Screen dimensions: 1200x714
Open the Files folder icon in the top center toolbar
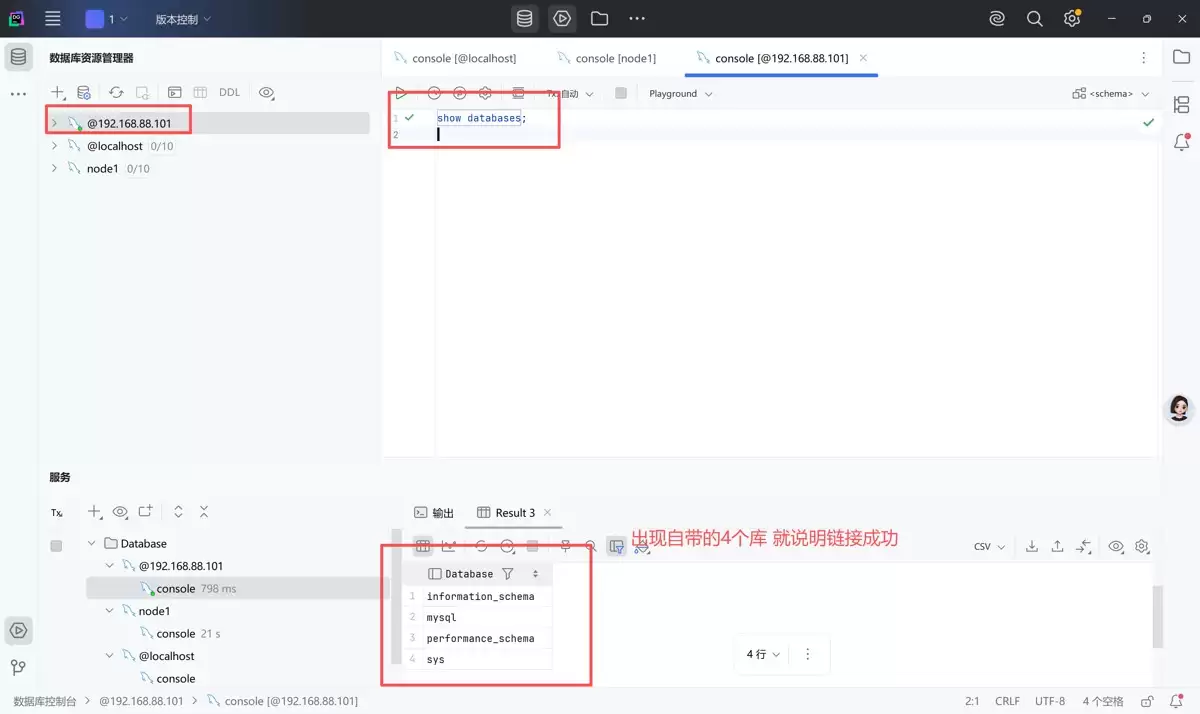click(599, 18)
